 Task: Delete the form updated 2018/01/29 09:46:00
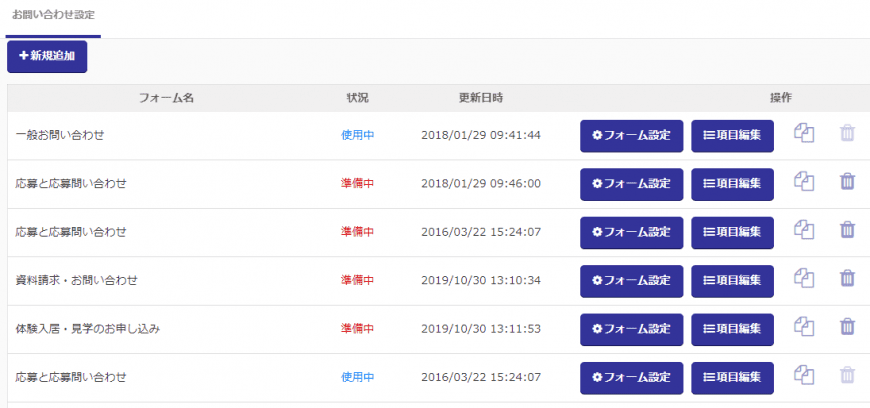(847, 182)
